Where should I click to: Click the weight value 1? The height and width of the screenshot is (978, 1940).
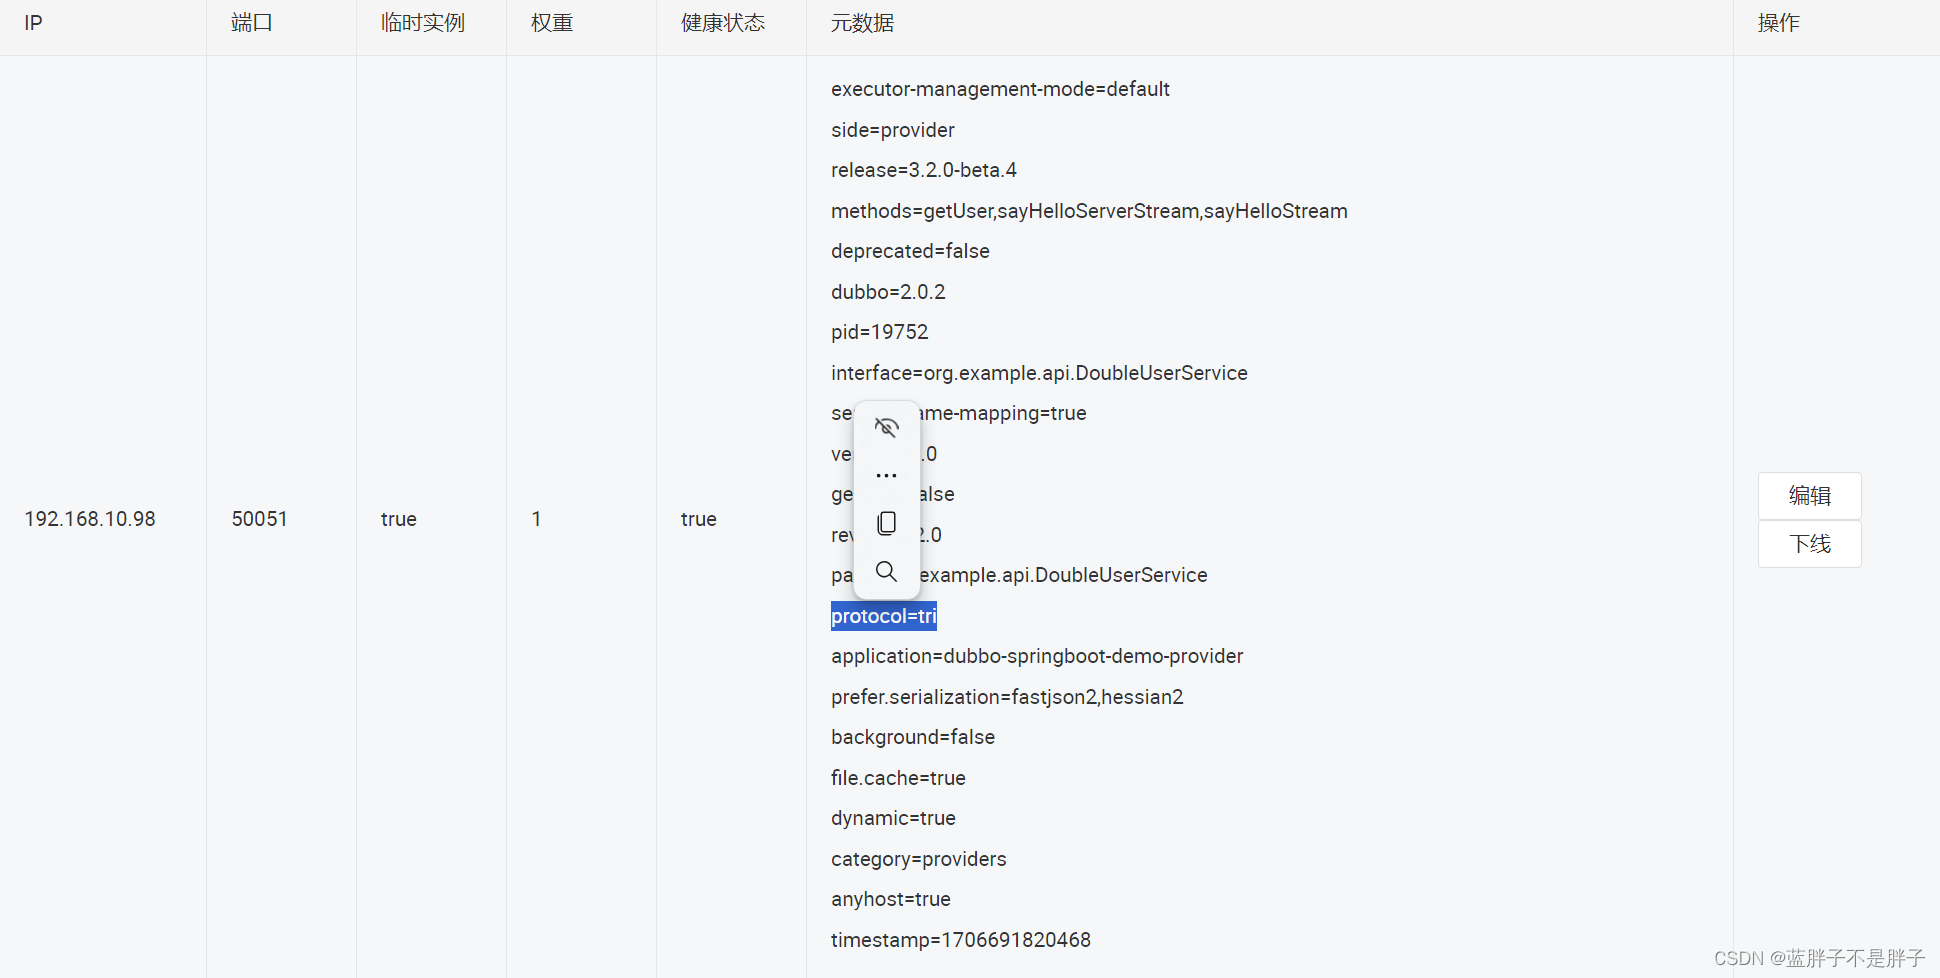536,519
